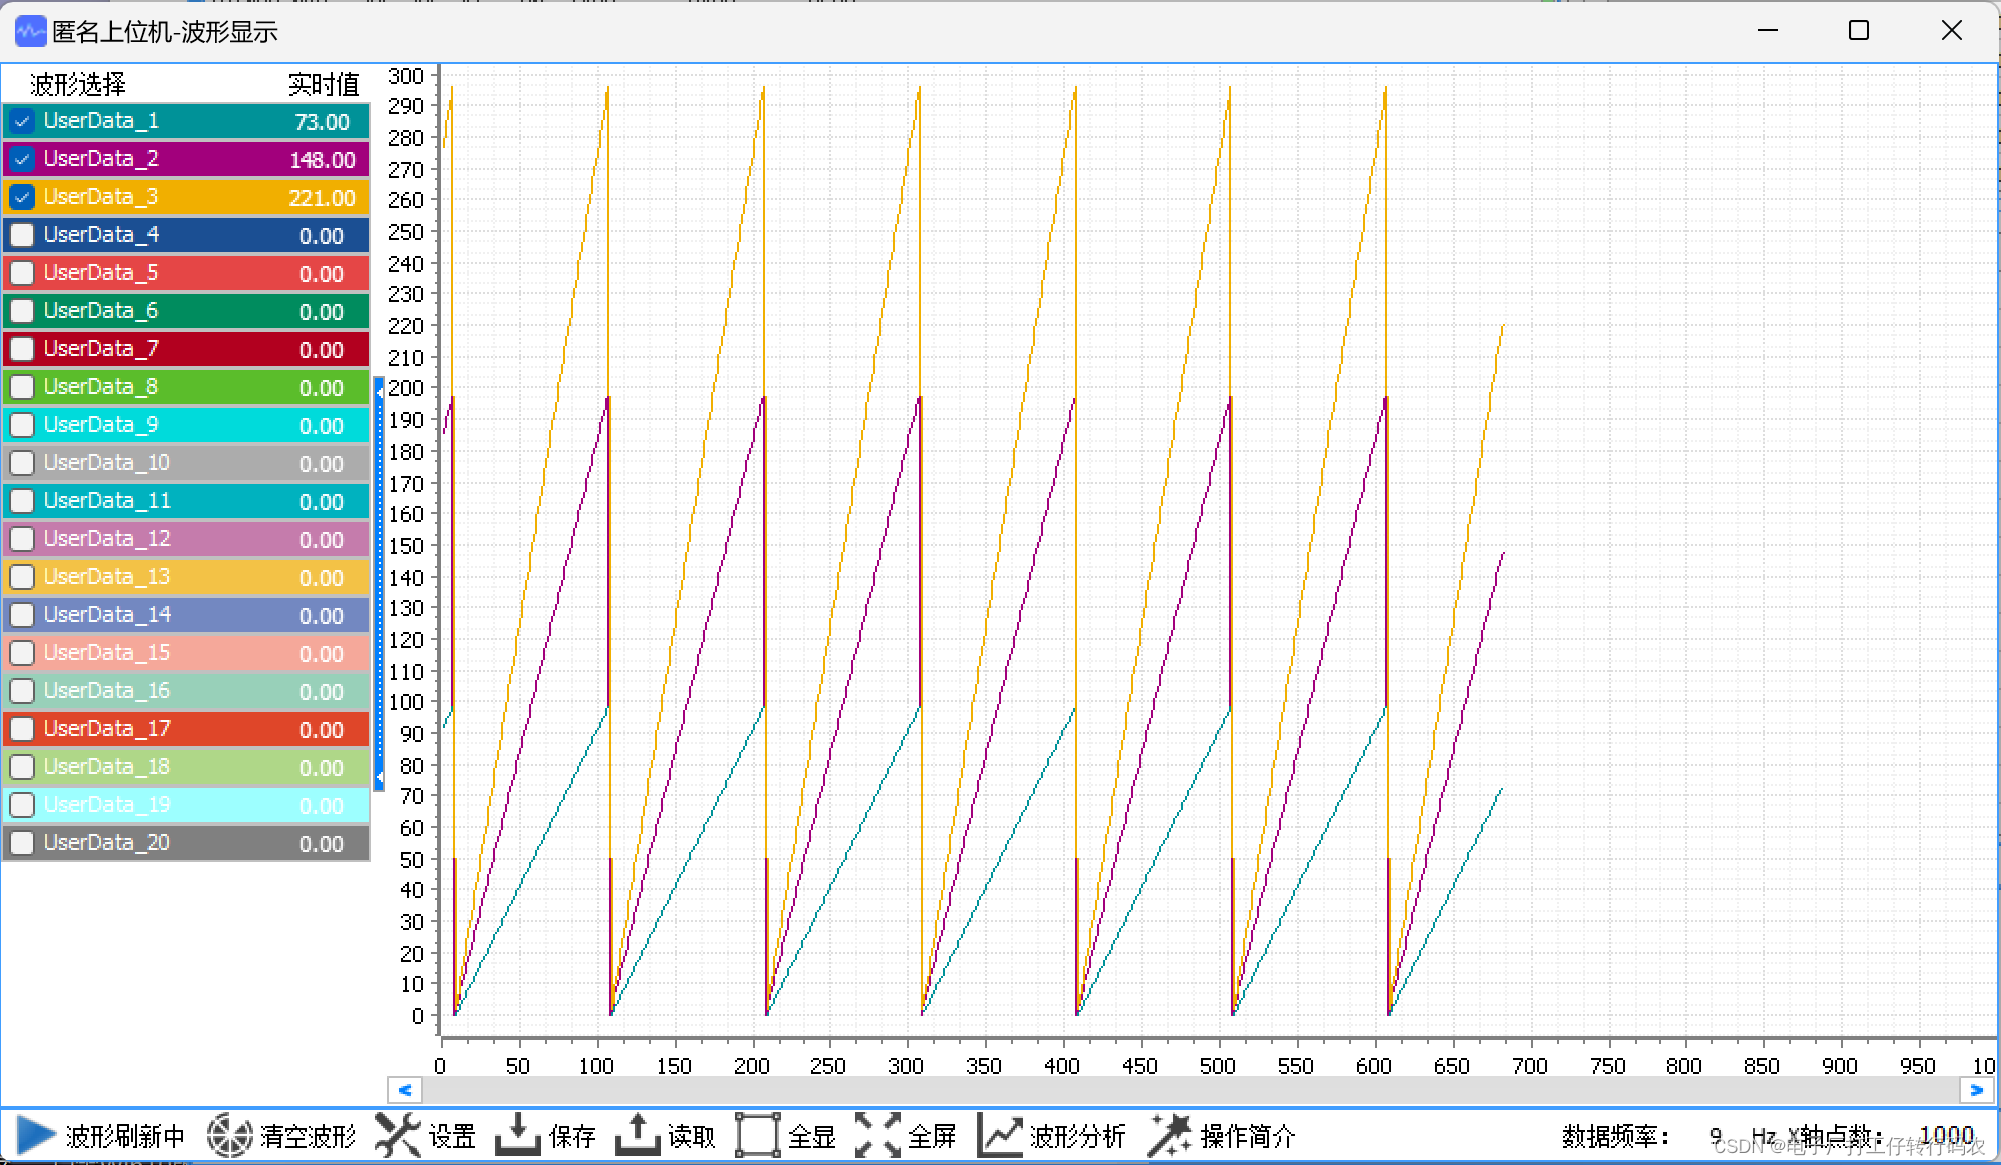Enable the UserData_11 checkbox
Screen dimensions: 2001x1165
click(22, 501)
